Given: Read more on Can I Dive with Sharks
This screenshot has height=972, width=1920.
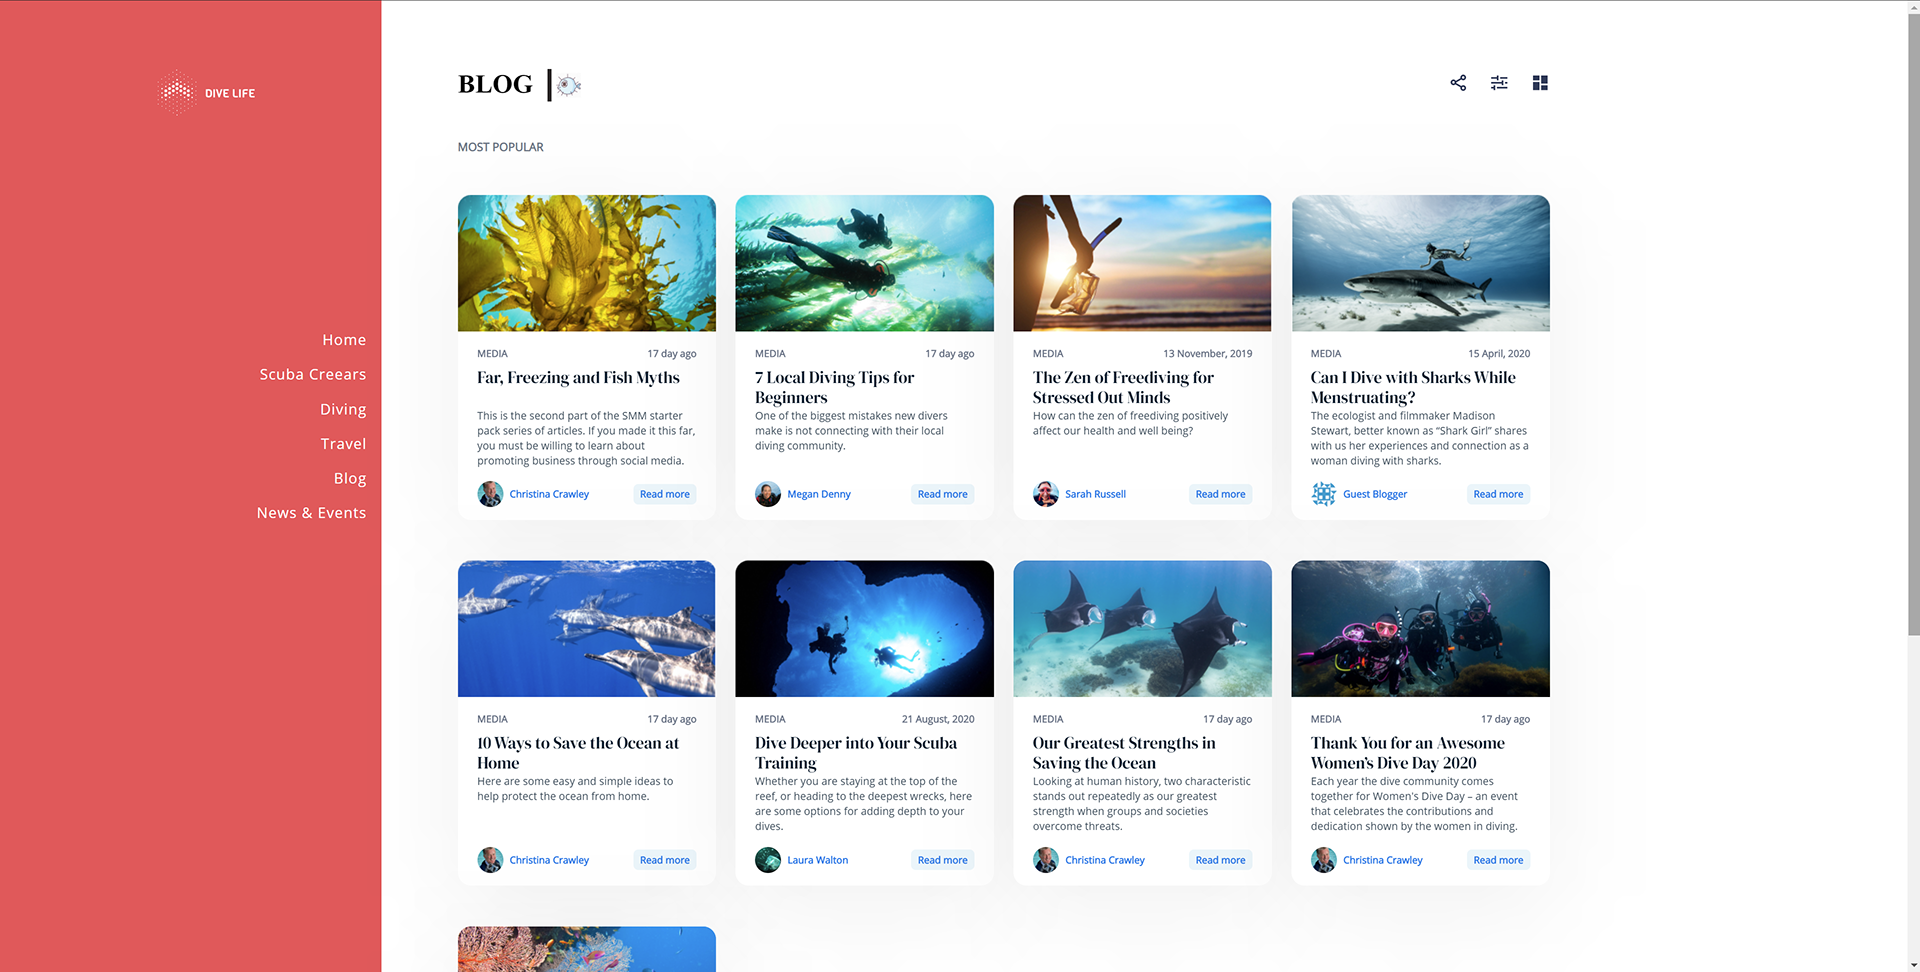Looking at the screenshot, I should [1498, 494].
